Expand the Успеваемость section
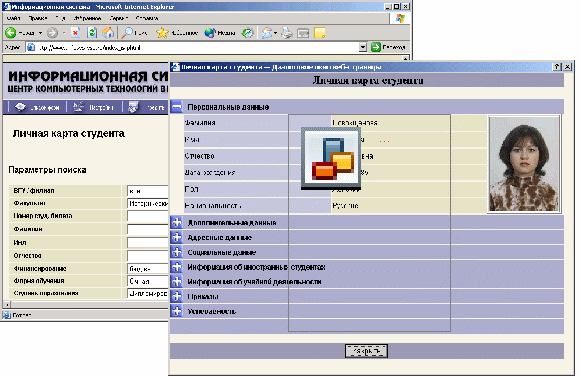The height and width of the screenshot is (377, 581). point(177,311)
